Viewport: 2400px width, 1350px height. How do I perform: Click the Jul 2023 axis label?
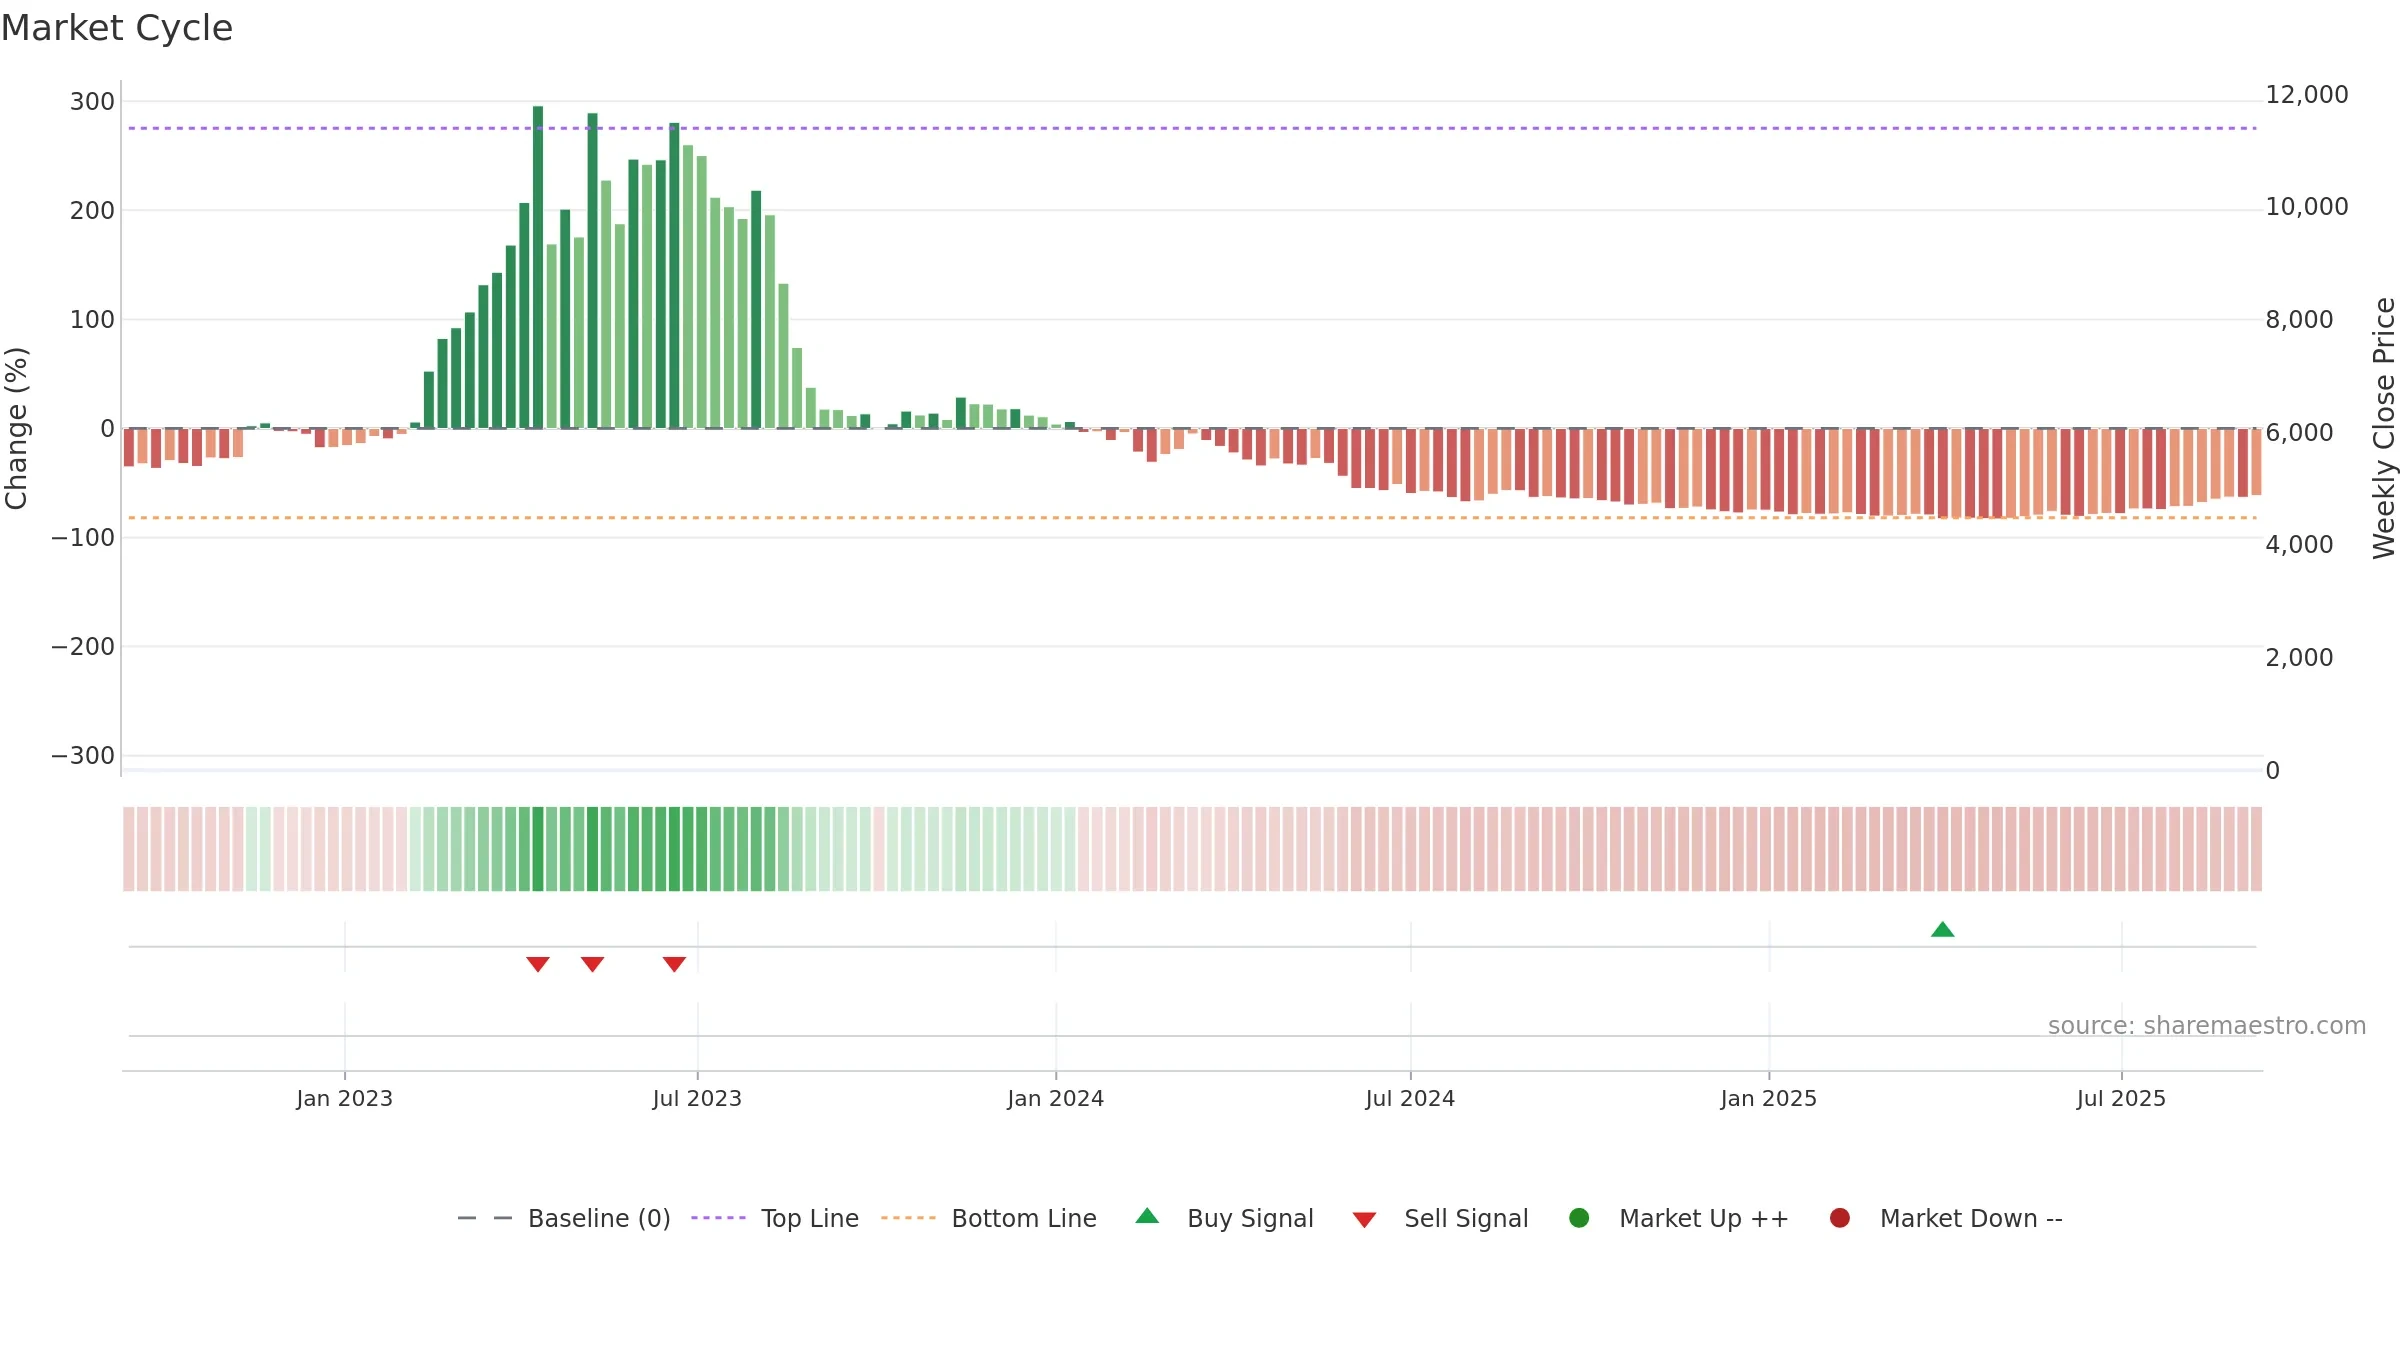coord(697,1098)
